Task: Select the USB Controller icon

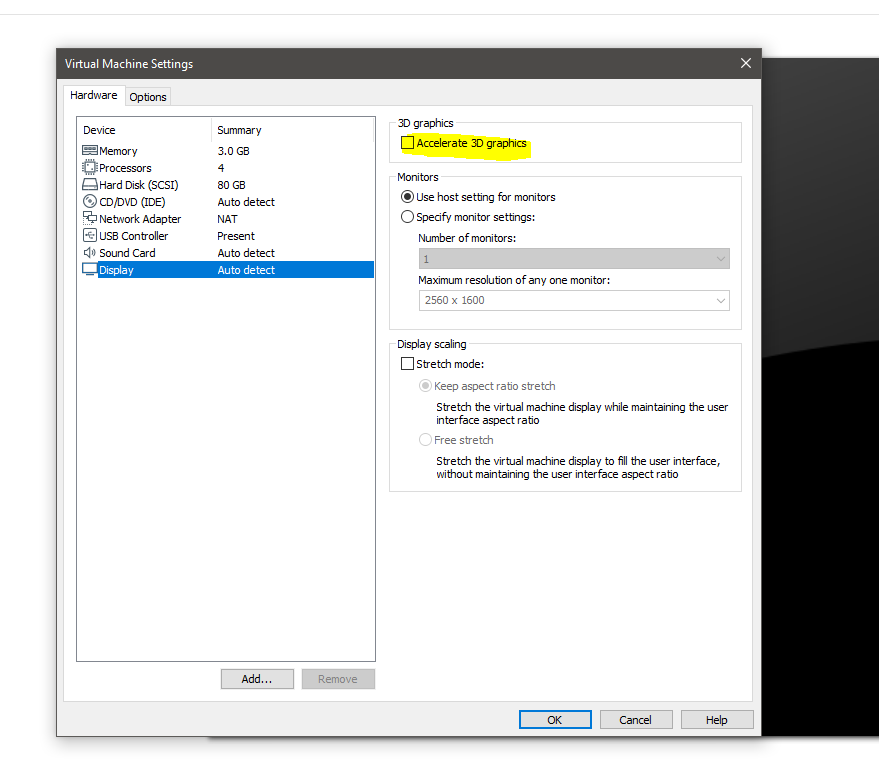Action: tap(90, 236)
